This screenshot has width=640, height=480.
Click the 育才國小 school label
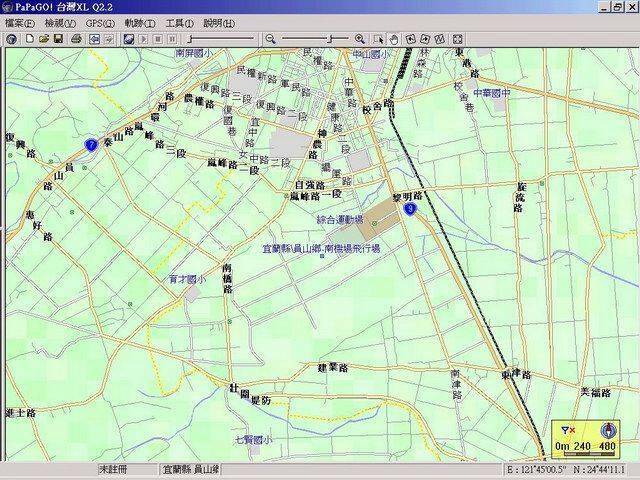pyautogui.click(x=187, y=280)
